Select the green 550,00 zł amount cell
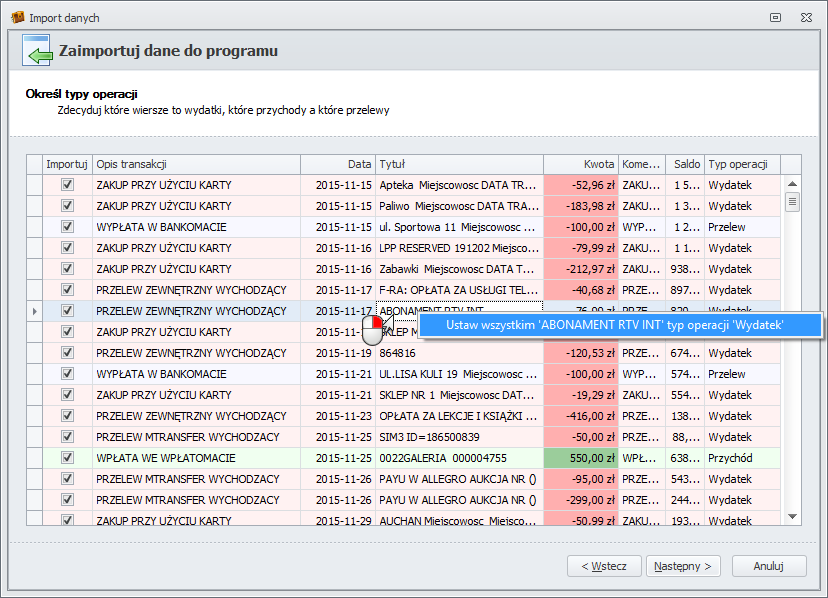 [x=580, y=458]
